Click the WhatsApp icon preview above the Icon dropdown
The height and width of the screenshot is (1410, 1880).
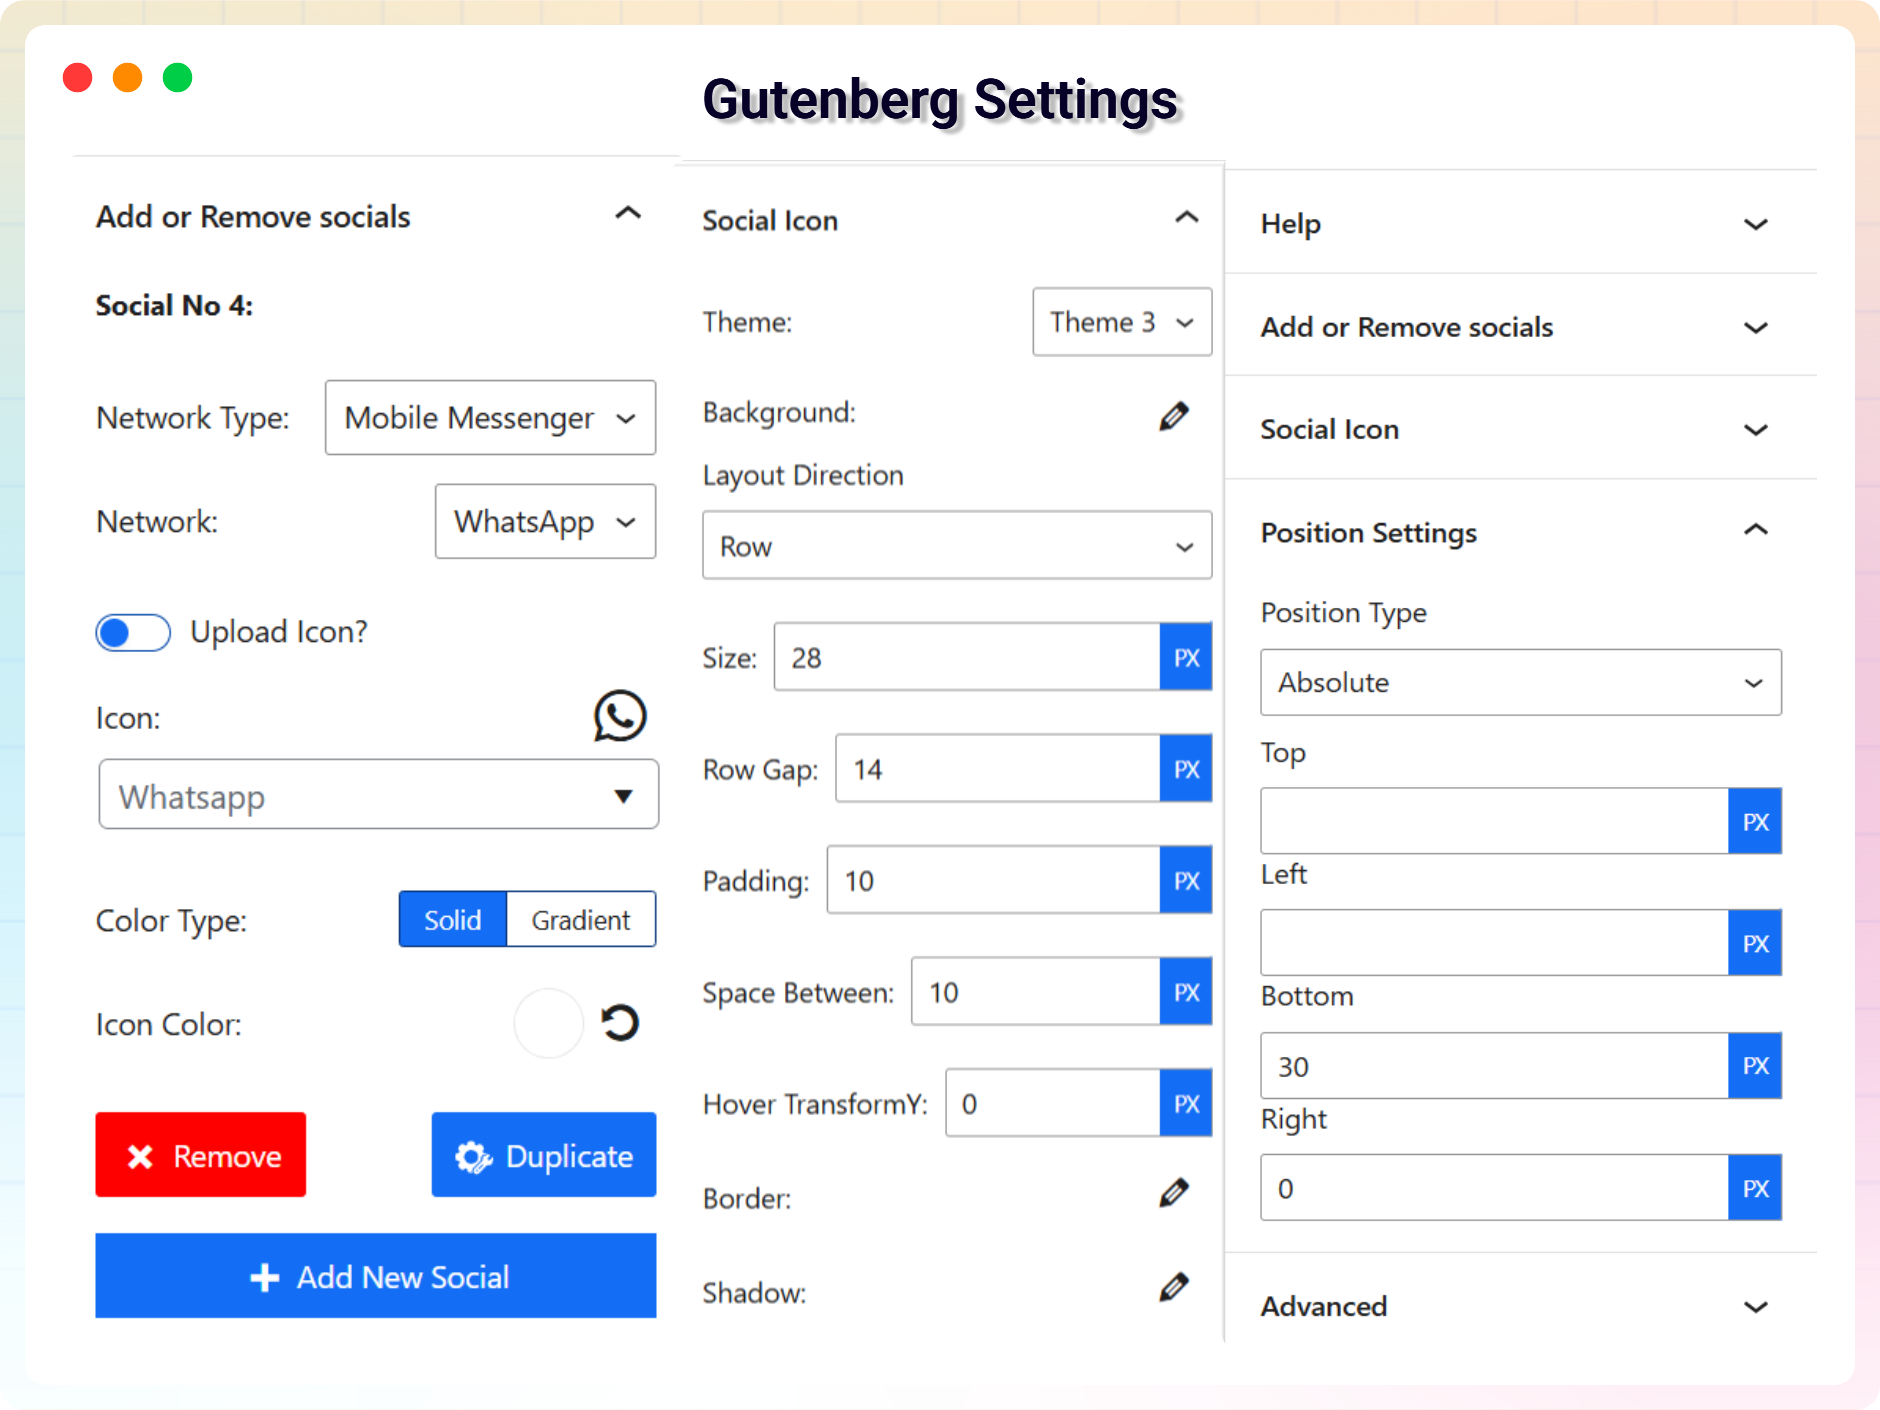(618, 715)
